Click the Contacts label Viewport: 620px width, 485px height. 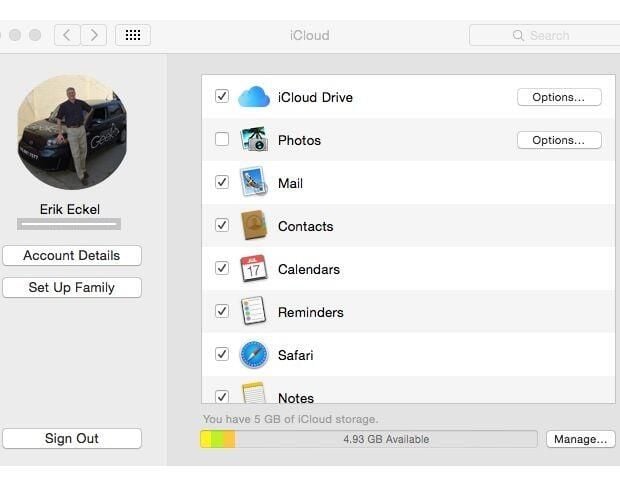[306, 226]
